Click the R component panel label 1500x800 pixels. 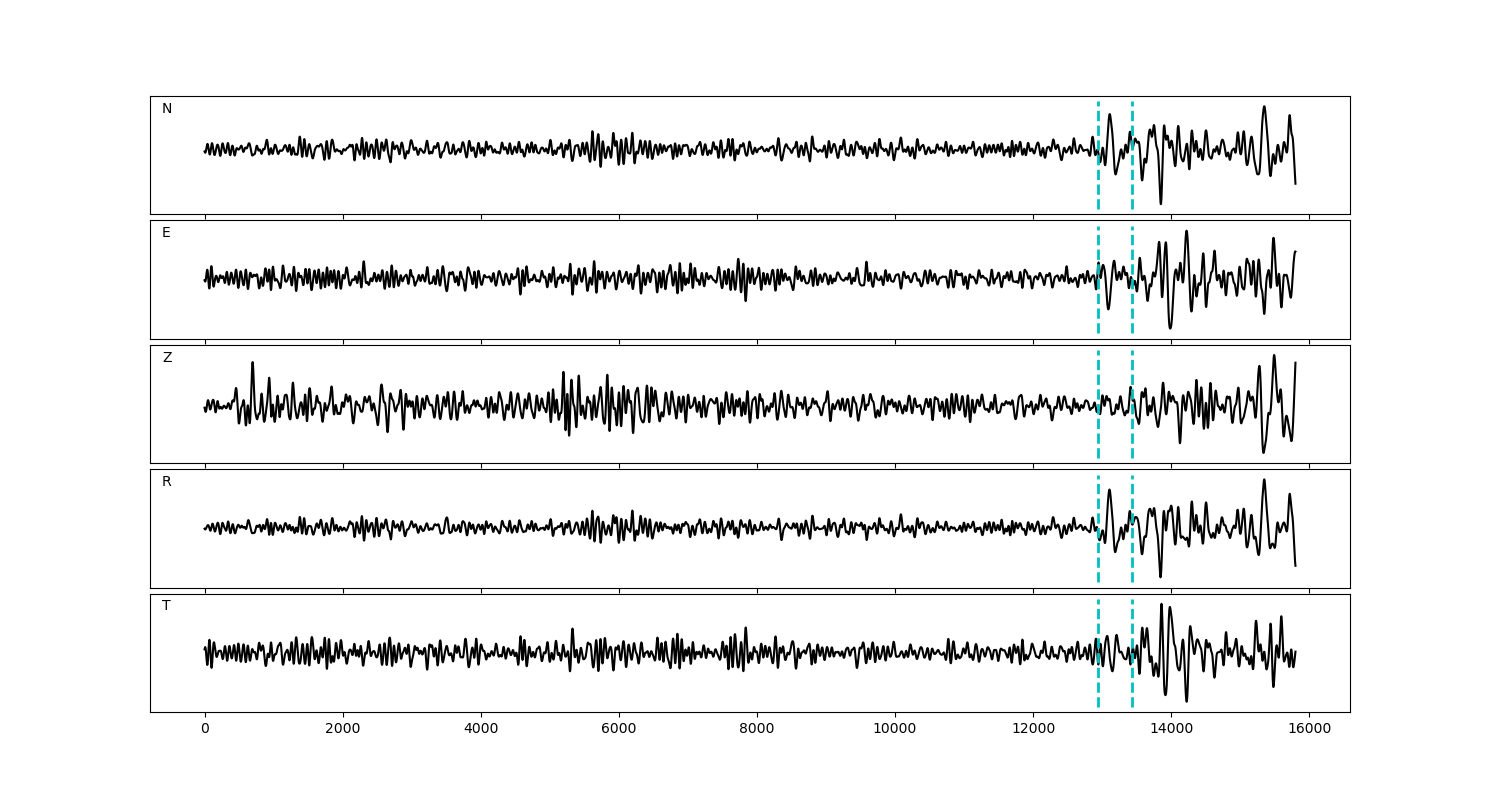point(167,482)
